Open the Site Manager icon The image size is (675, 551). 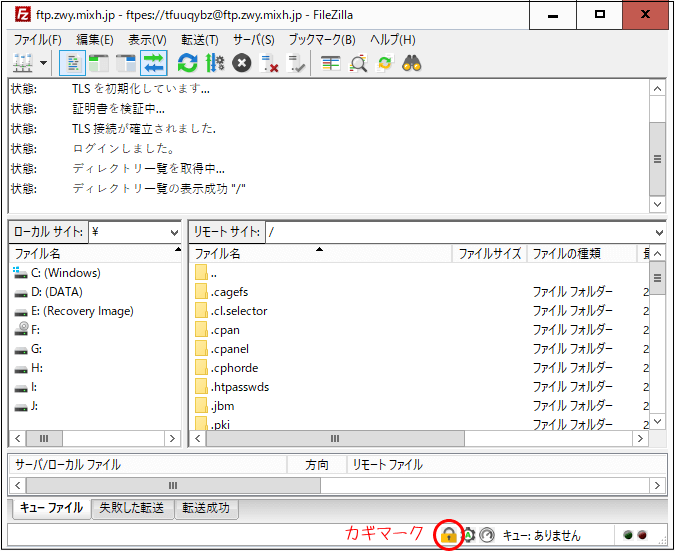22,64
